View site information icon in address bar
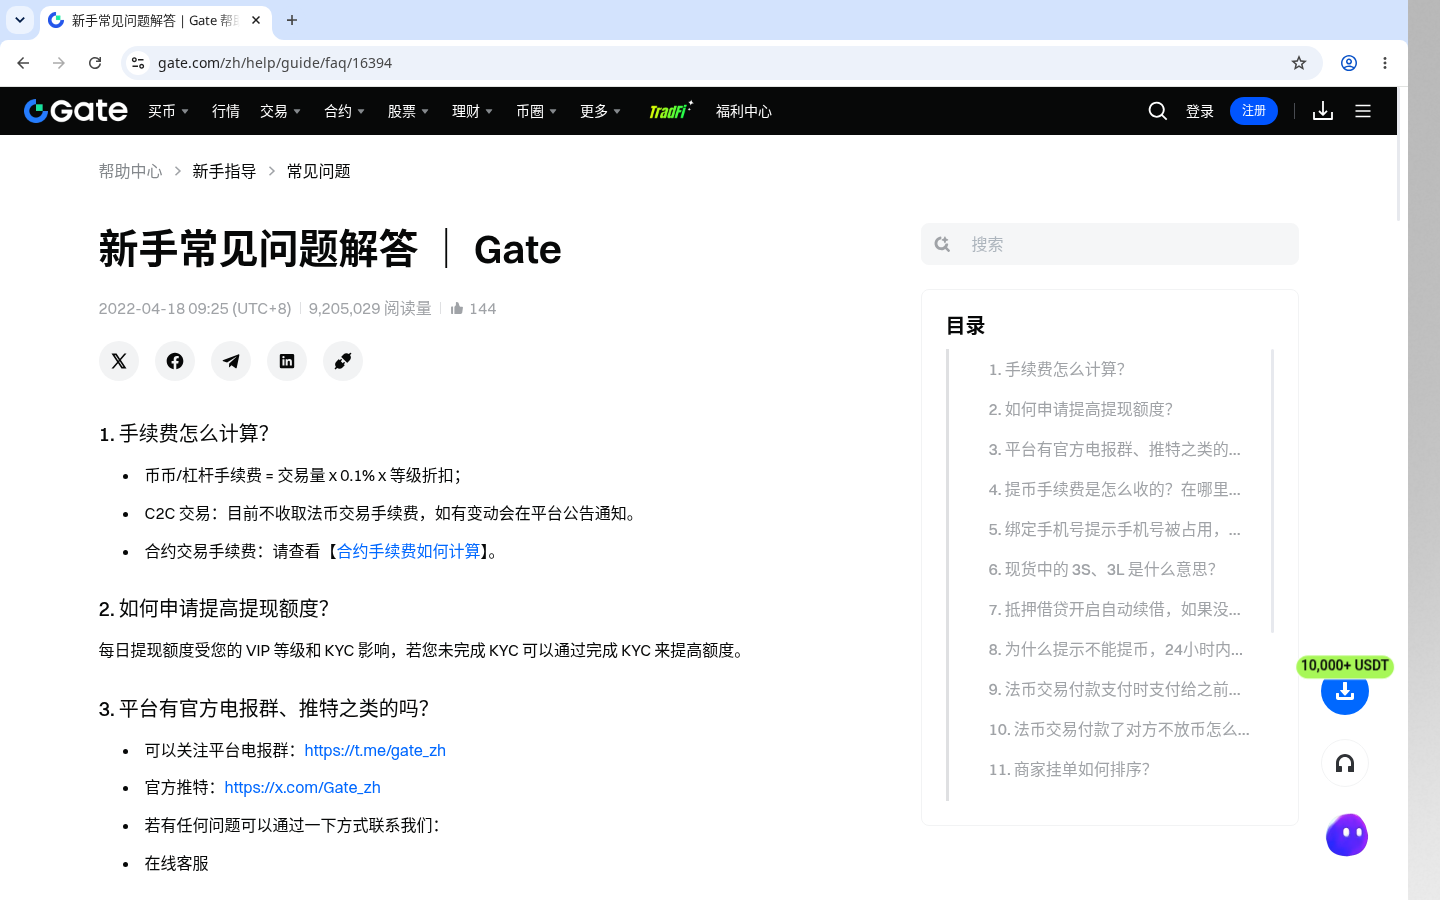Screen dimensions: 1440x900 point(138,63)
